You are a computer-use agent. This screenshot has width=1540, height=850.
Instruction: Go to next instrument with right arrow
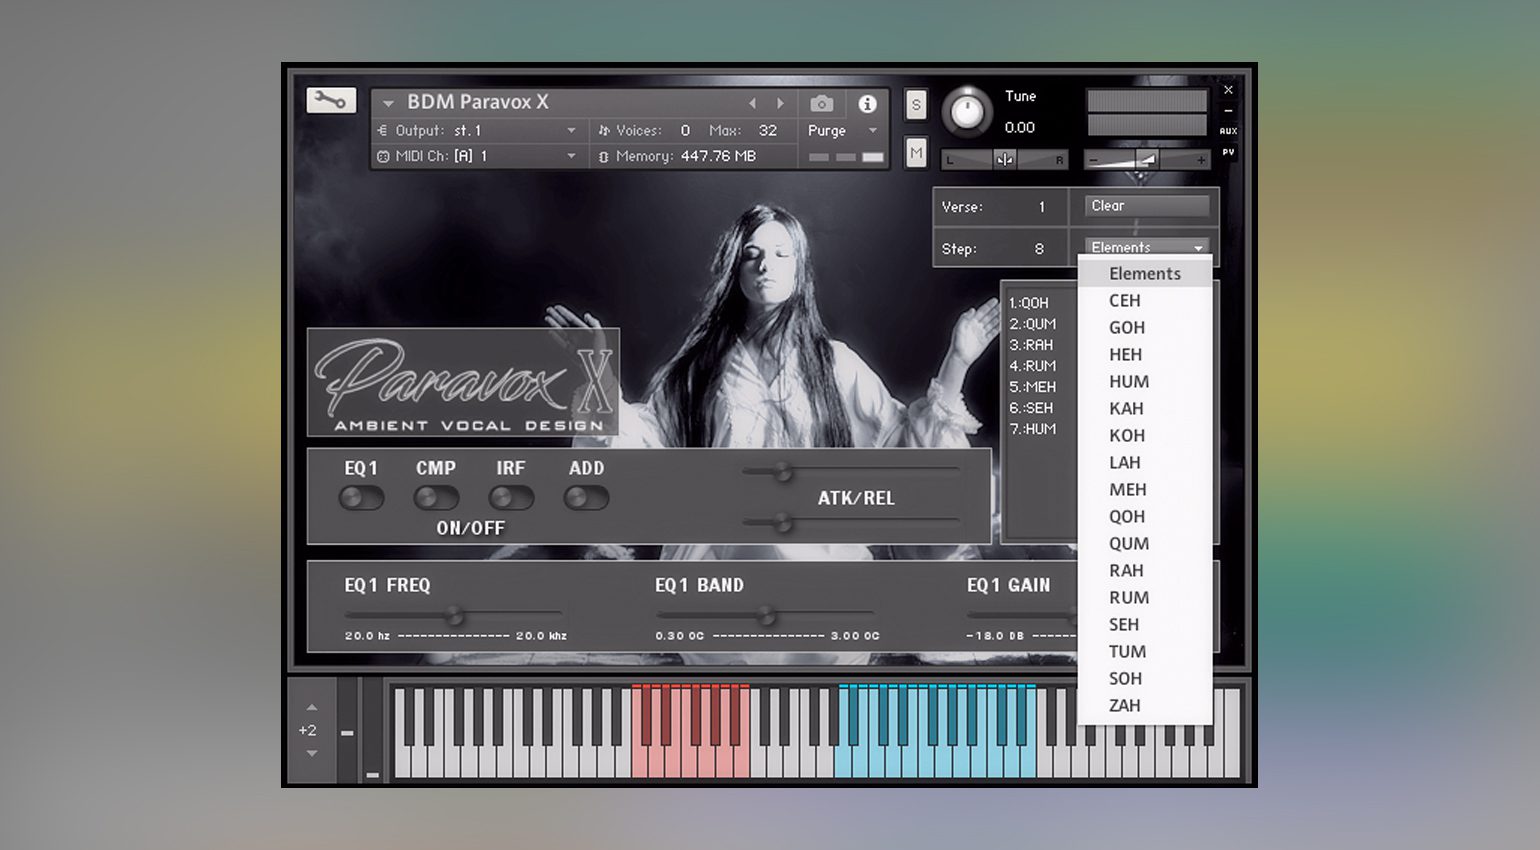[781, 104]
